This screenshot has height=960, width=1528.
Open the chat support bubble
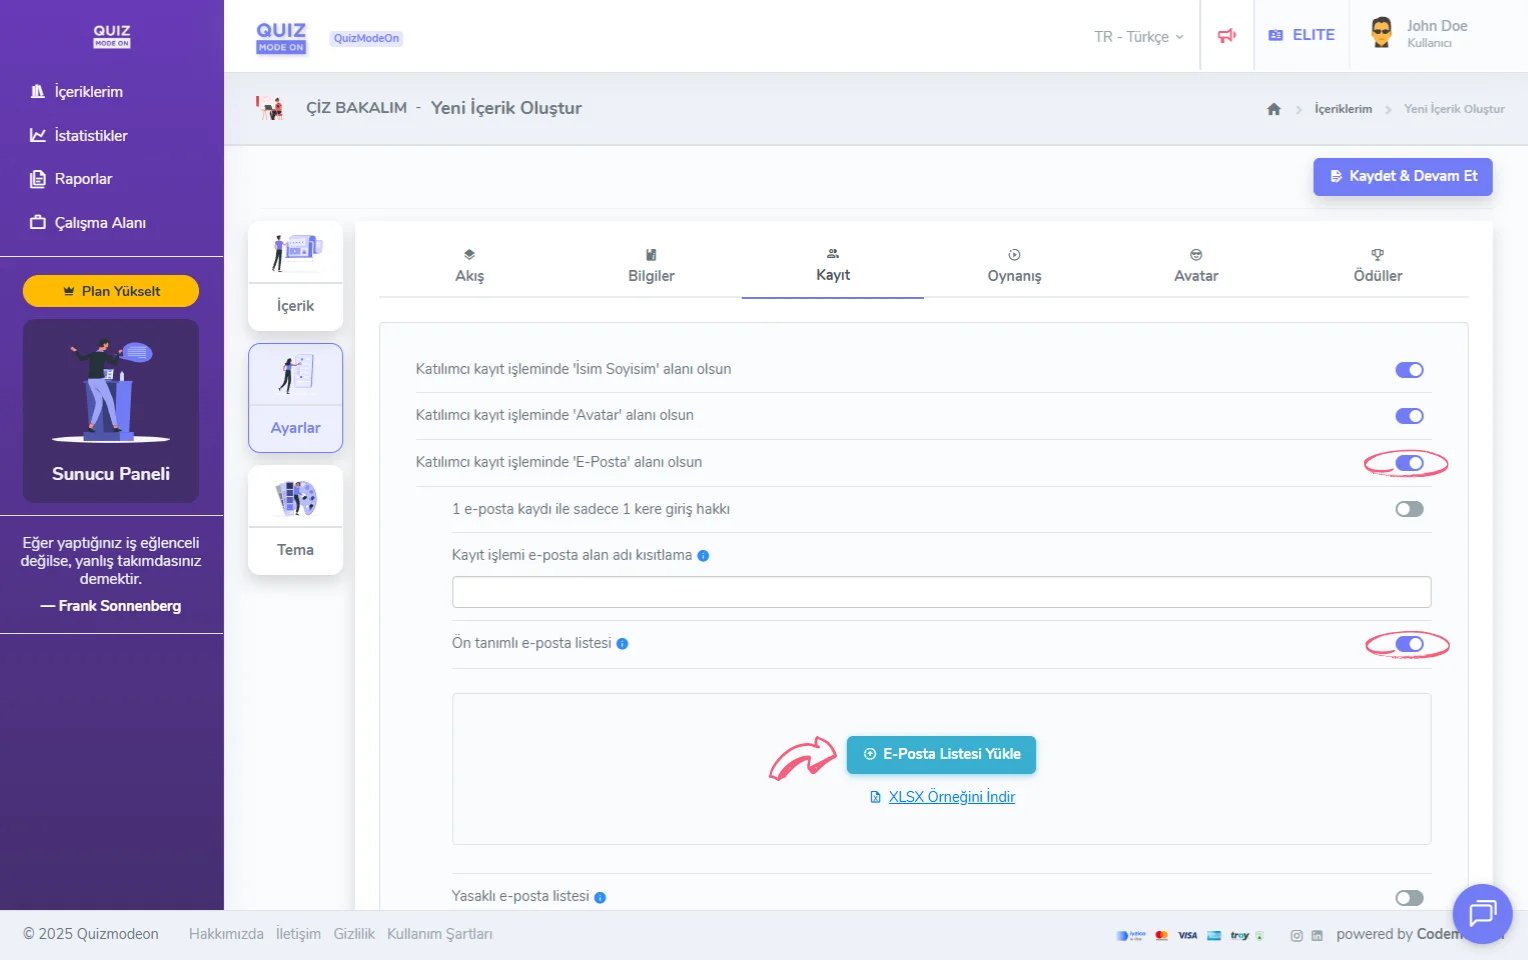1481,913
